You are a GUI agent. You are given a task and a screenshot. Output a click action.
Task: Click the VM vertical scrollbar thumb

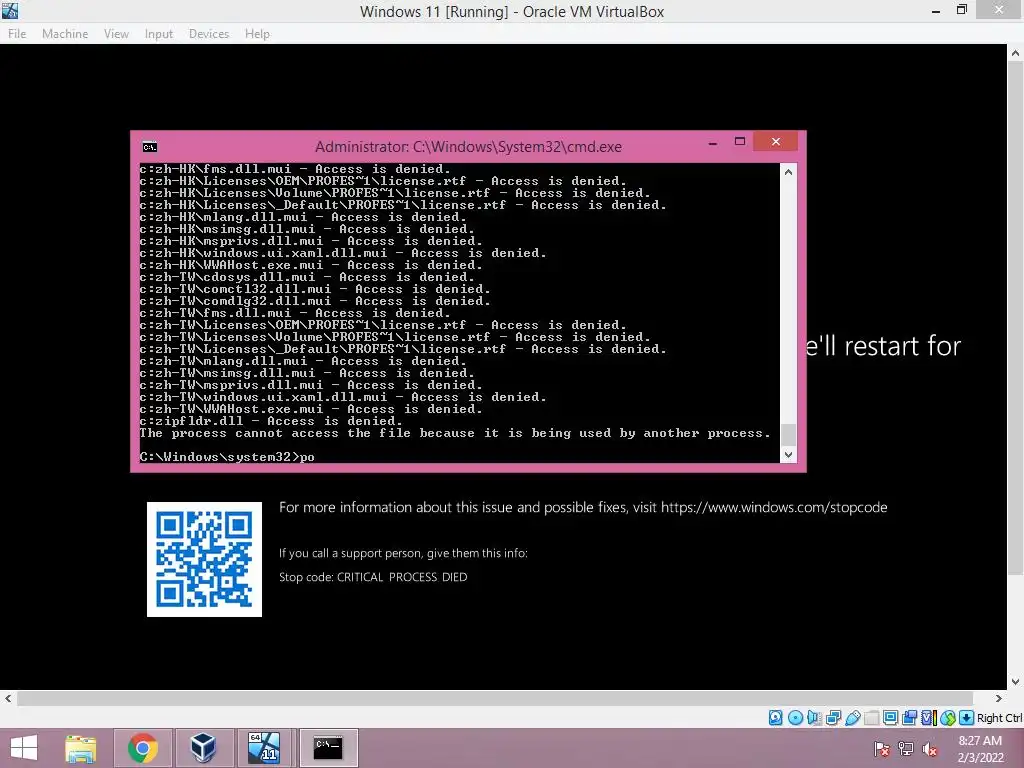[x=1015, y=318]
